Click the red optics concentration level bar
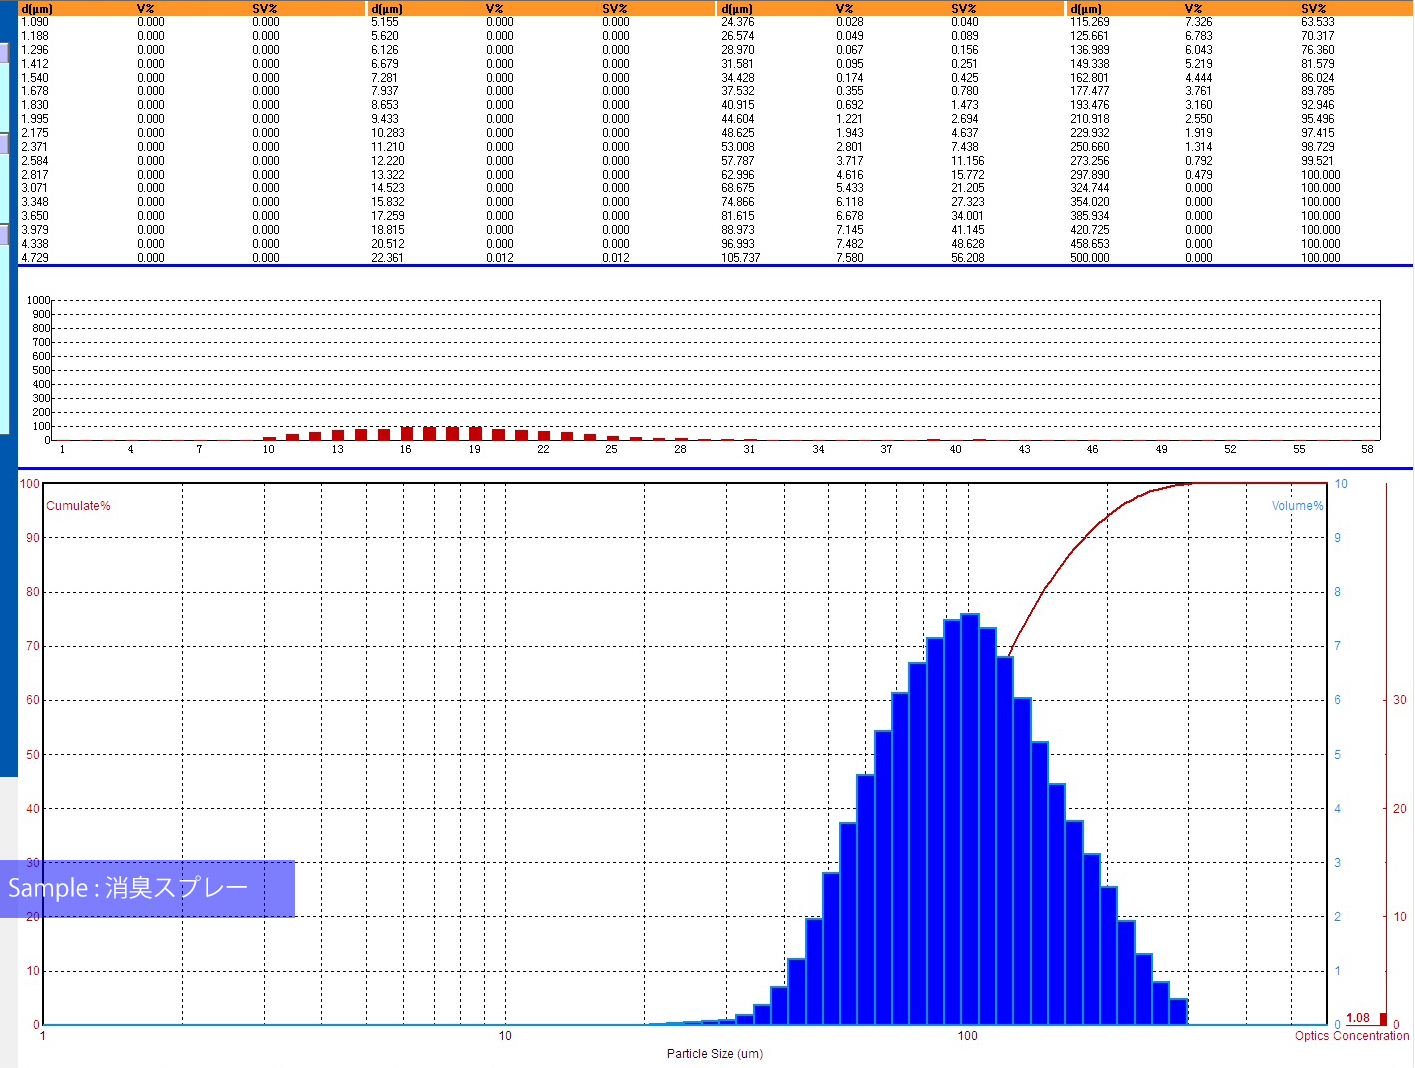Image resolution: width=1415 pixels, height=1068 pixels. pyautogui.click(x=1383, y=1019)
